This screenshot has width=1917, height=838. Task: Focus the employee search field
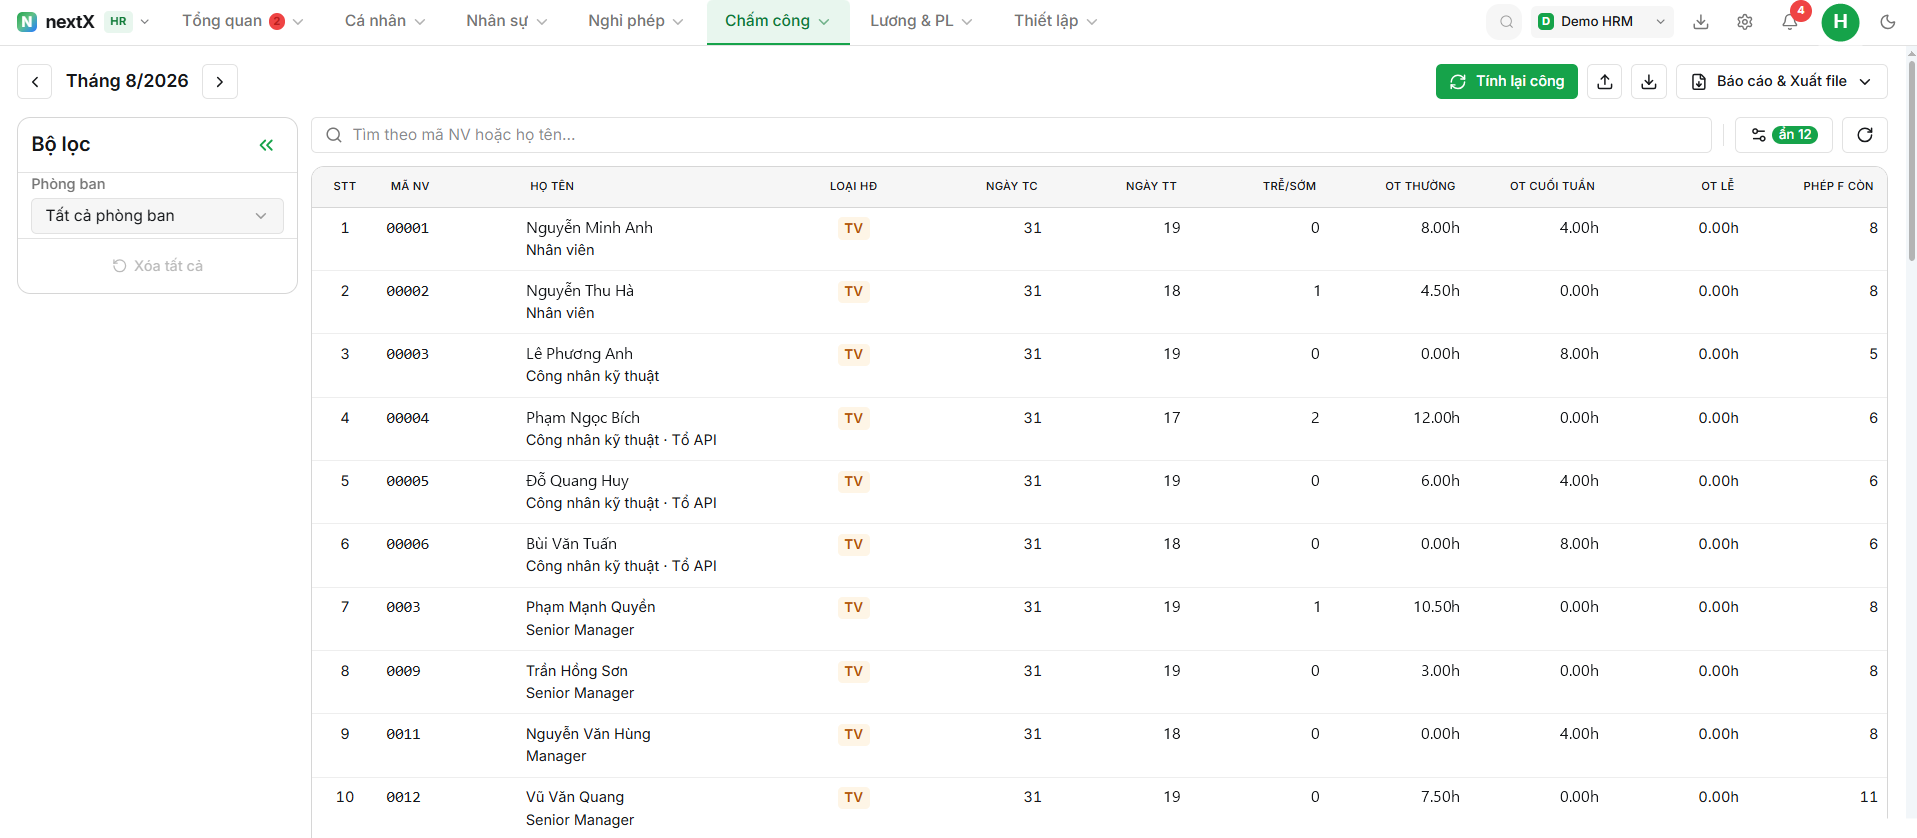[1012, 135]
